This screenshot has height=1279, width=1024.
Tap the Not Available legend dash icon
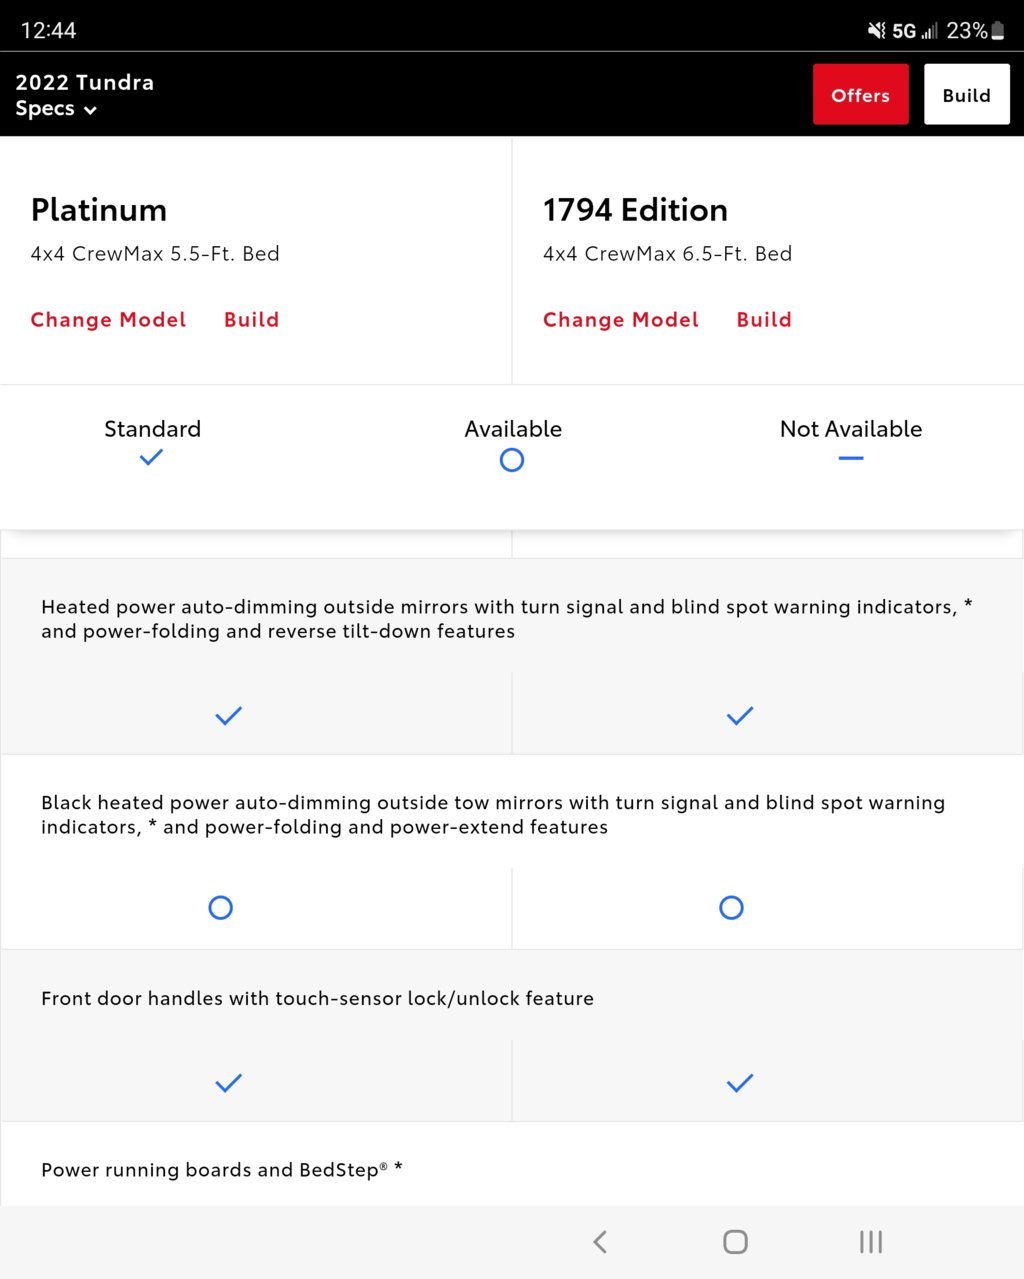pos(851,458)
